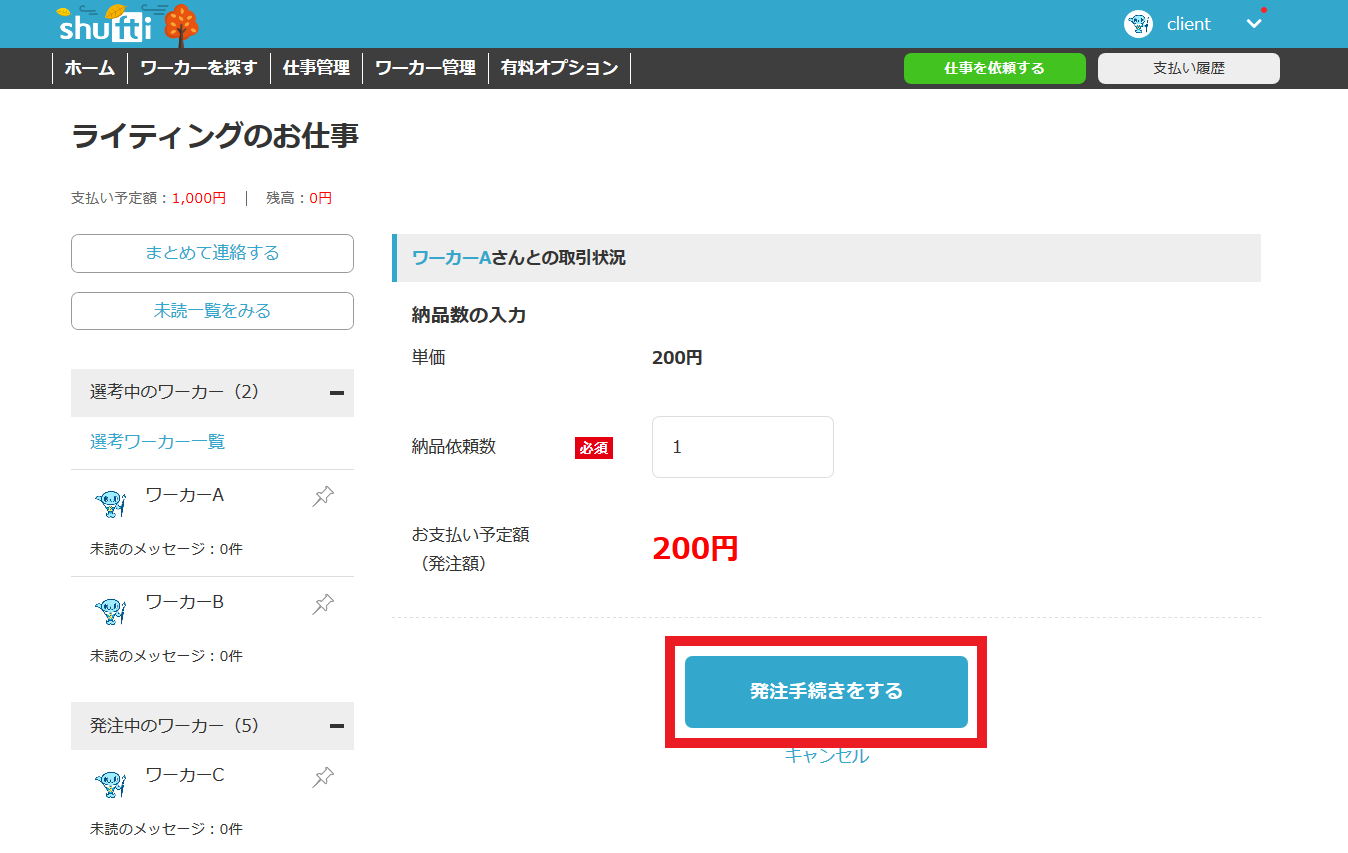
Task: Click the ワーカーC avatar icon
Action: [x=110, y=783]
